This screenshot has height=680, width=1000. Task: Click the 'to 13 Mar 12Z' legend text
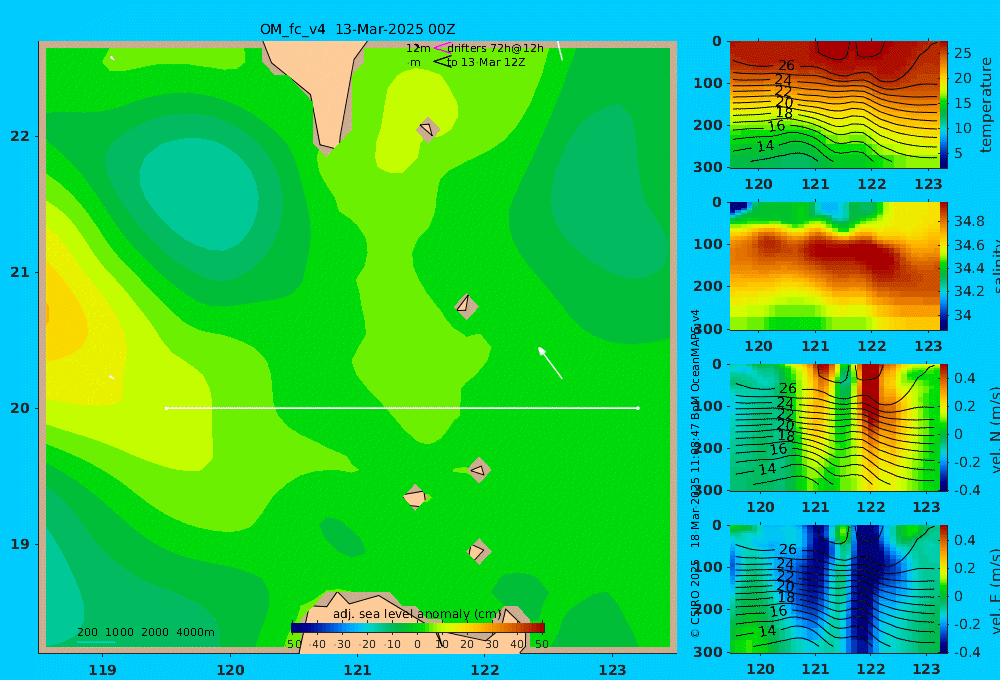click(x=486, y=63)
